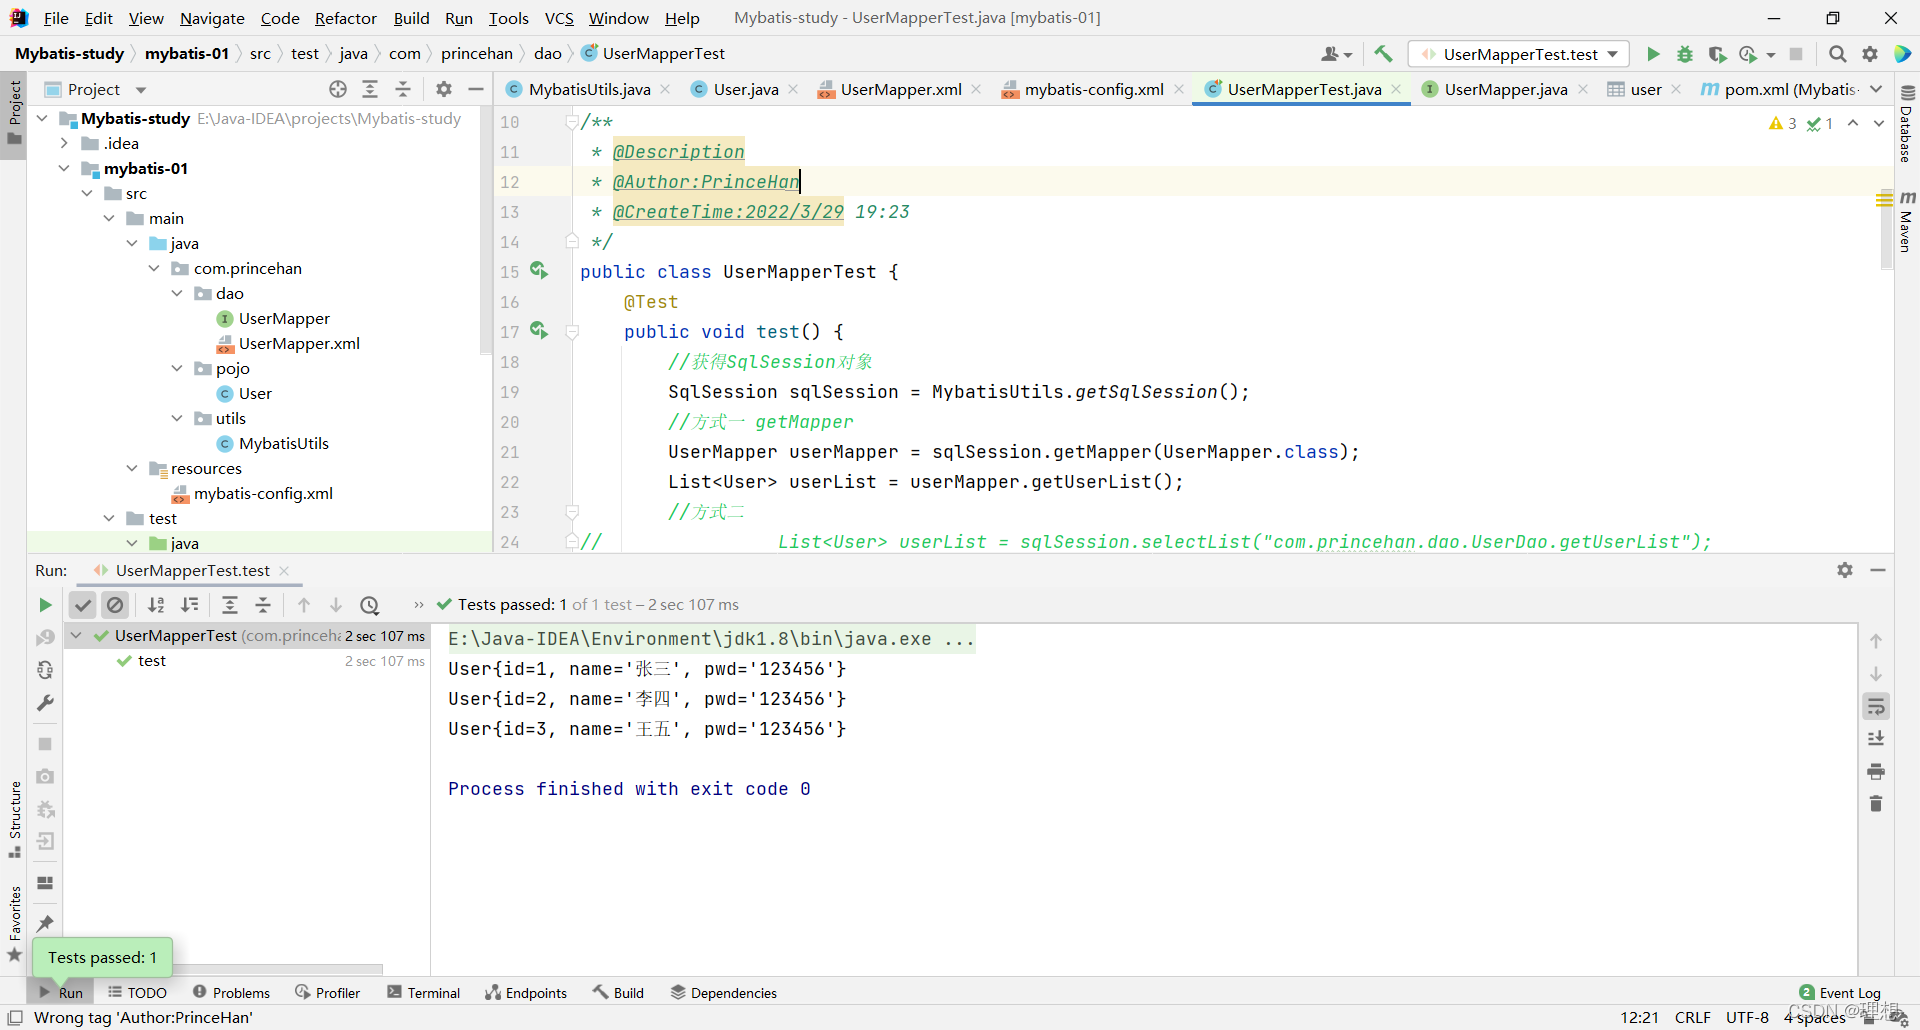Image resolution: width=1920 pixels, height=1030 pixels.
Task: Select opened file locator icon in Project panel
Action: pos(338,89)
